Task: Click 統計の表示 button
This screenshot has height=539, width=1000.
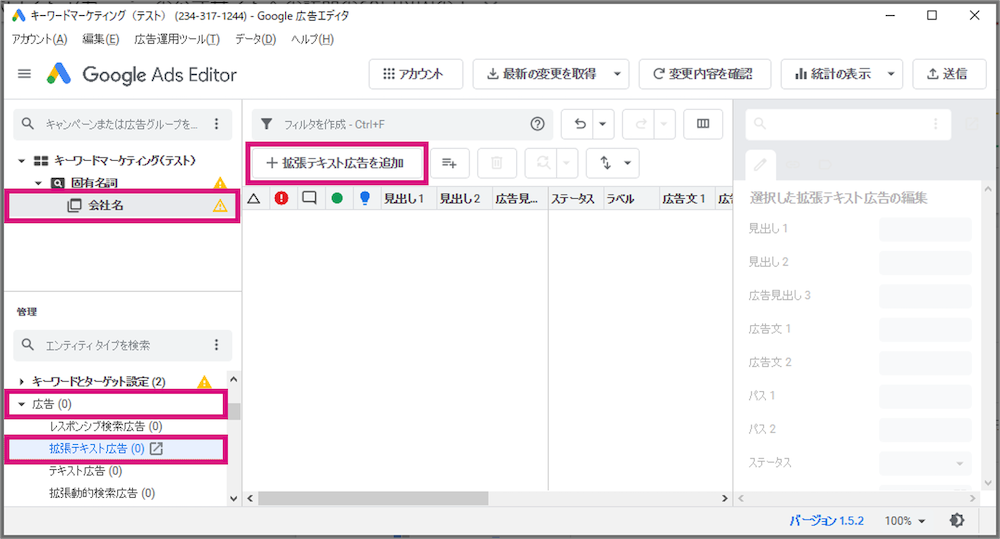Action: tap(832, 74)
